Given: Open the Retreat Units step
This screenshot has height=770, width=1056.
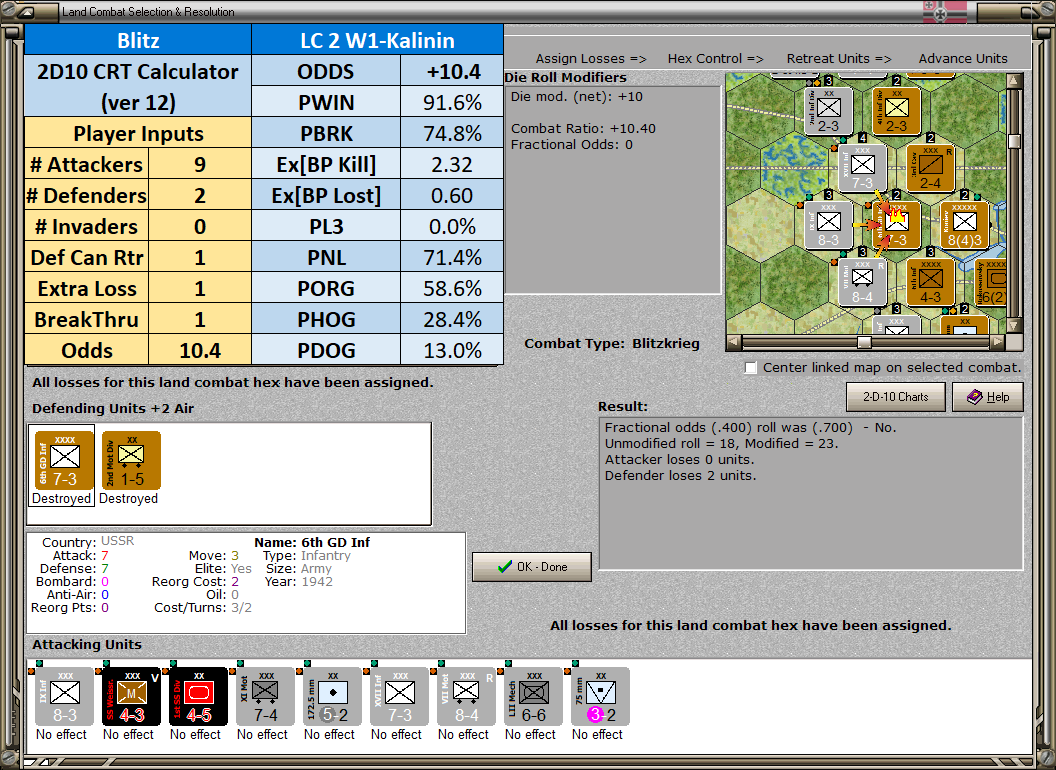Looking at the screenshot, I should [838, 59].
